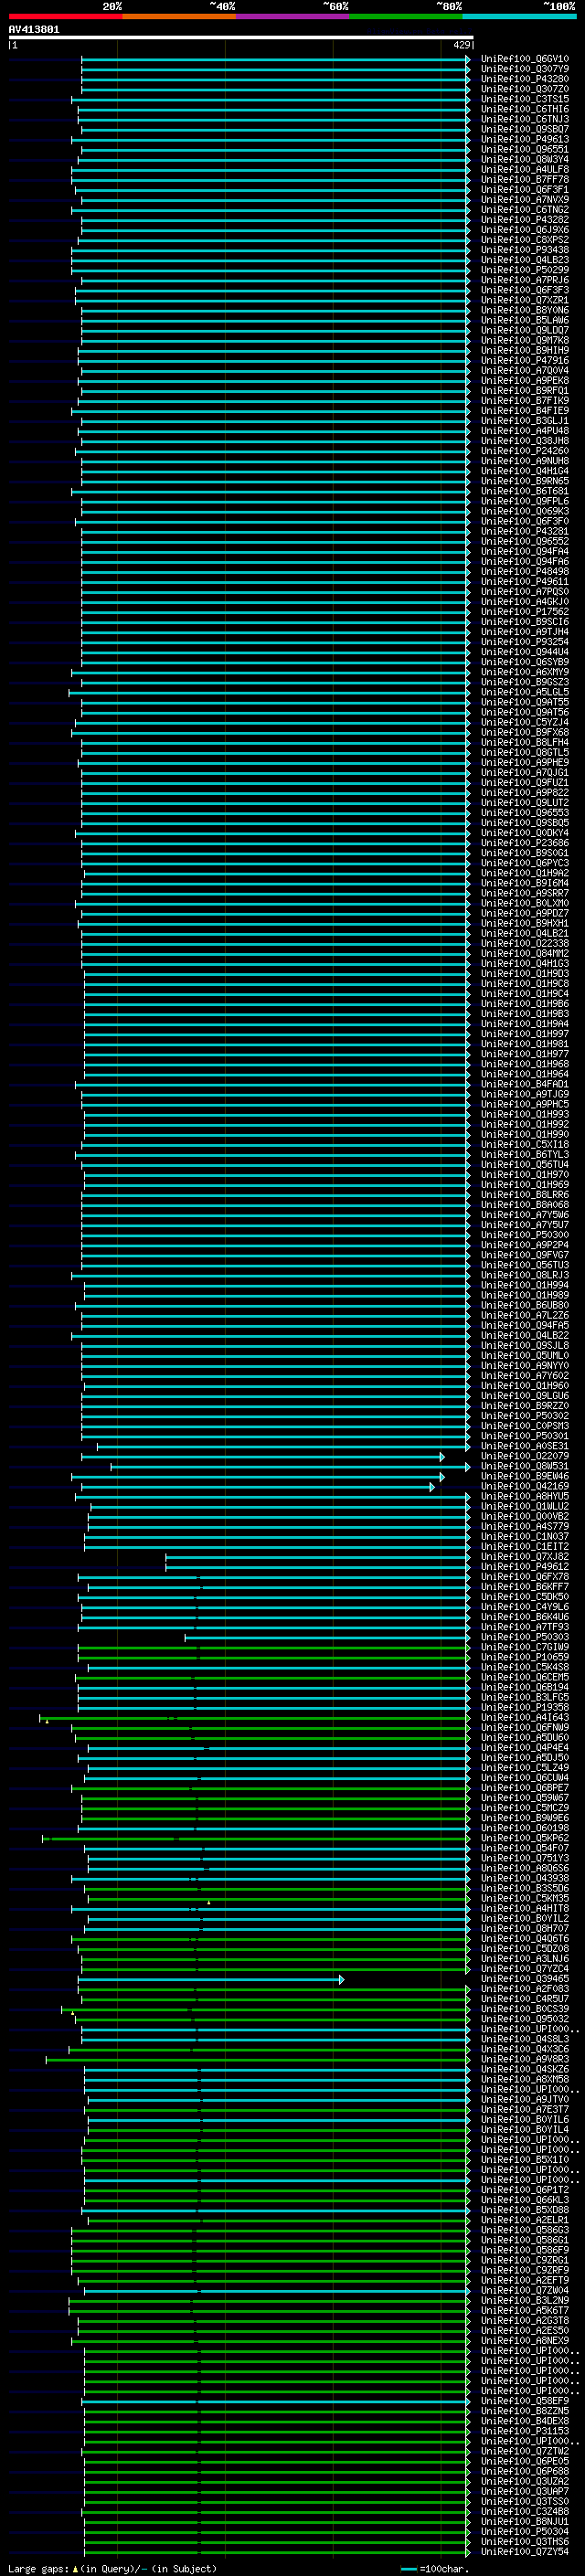Viewport: 585px width, 2576px height.
Task: Click the UniRef100_P17562 hit label
Action: point(525,612)
